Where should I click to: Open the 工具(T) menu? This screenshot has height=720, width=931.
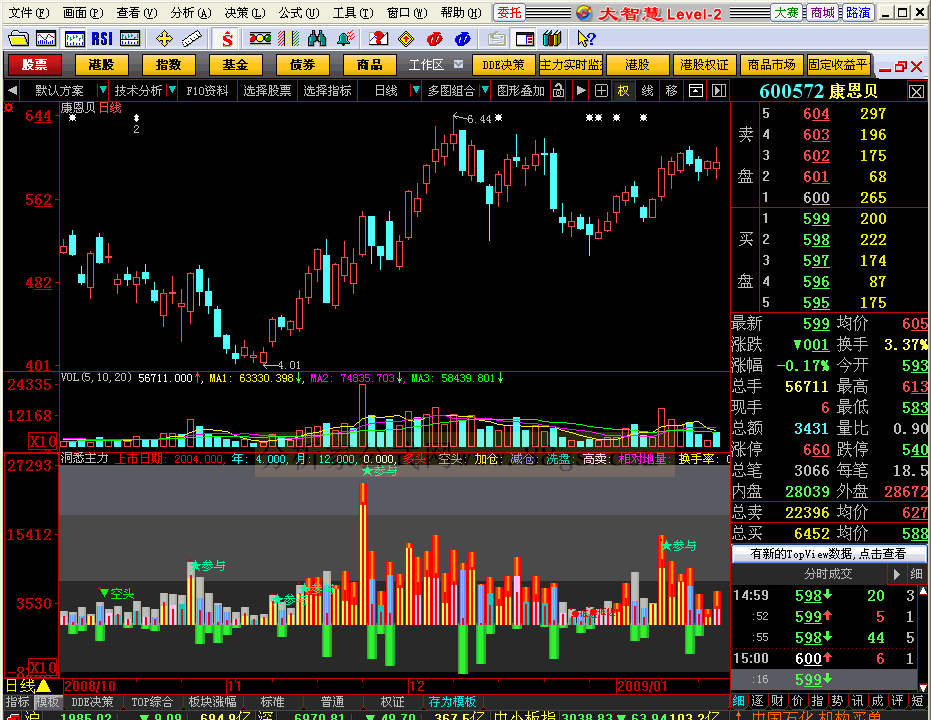353,13
